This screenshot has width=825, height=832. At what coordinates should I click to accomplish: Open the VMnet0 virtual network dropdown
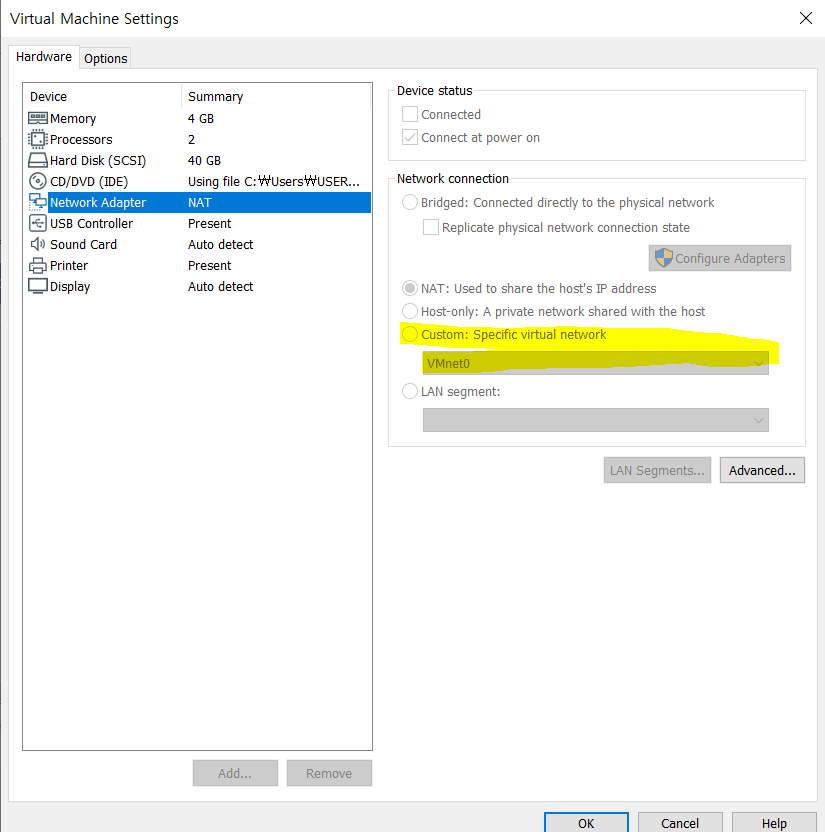pyautogui.click(x=595, y=363)
